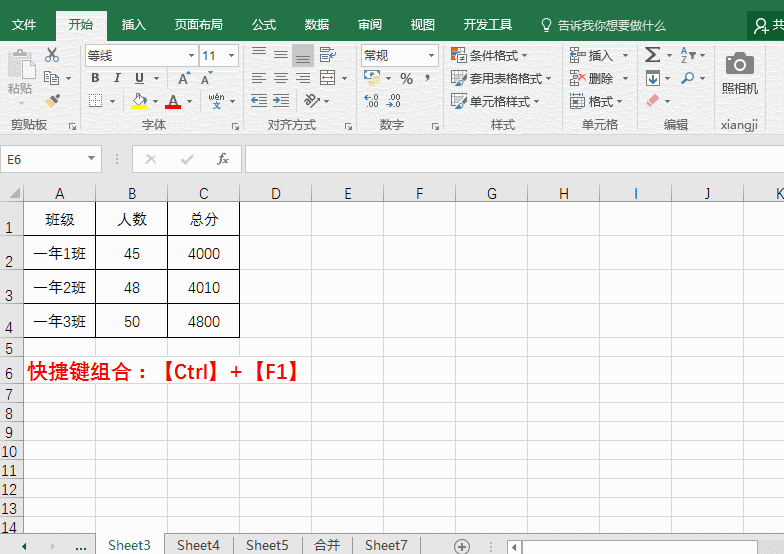Open the font size 11 dropdown
The image size is (784, 554).
pyautogui.click(x=232, y=56)
